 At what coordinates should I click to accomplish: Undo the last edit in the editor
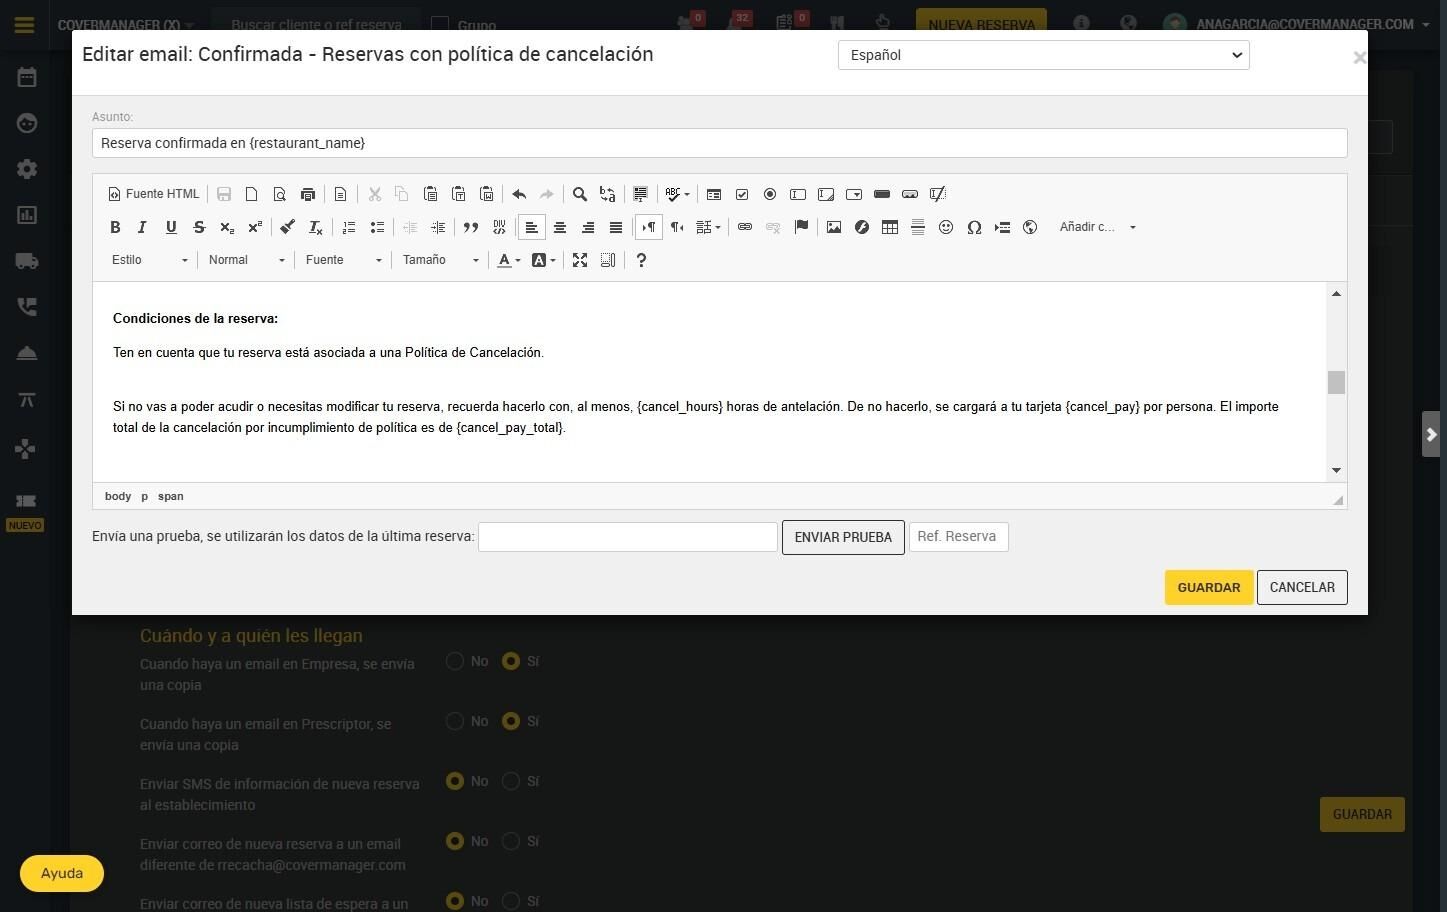tap(519, 194)
